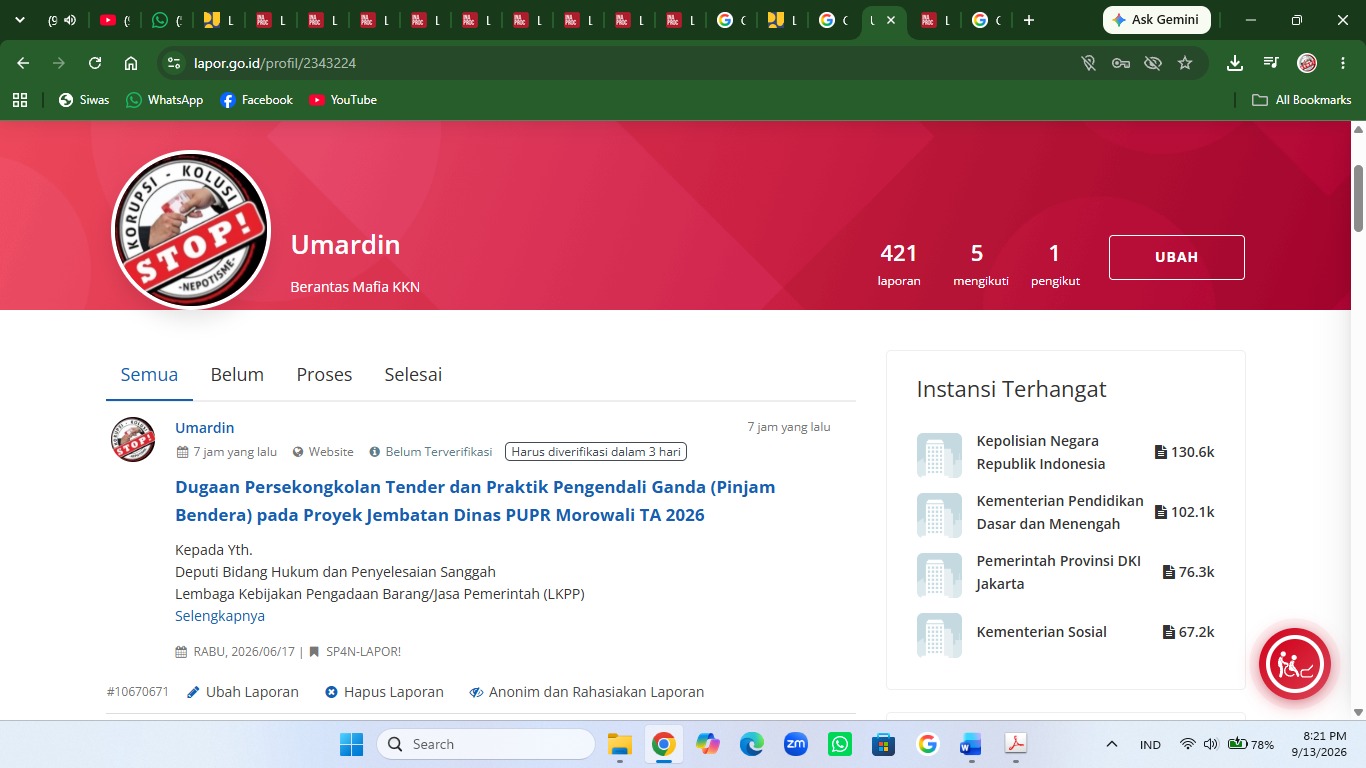Open the browser downloads icon

point(1235,63)
